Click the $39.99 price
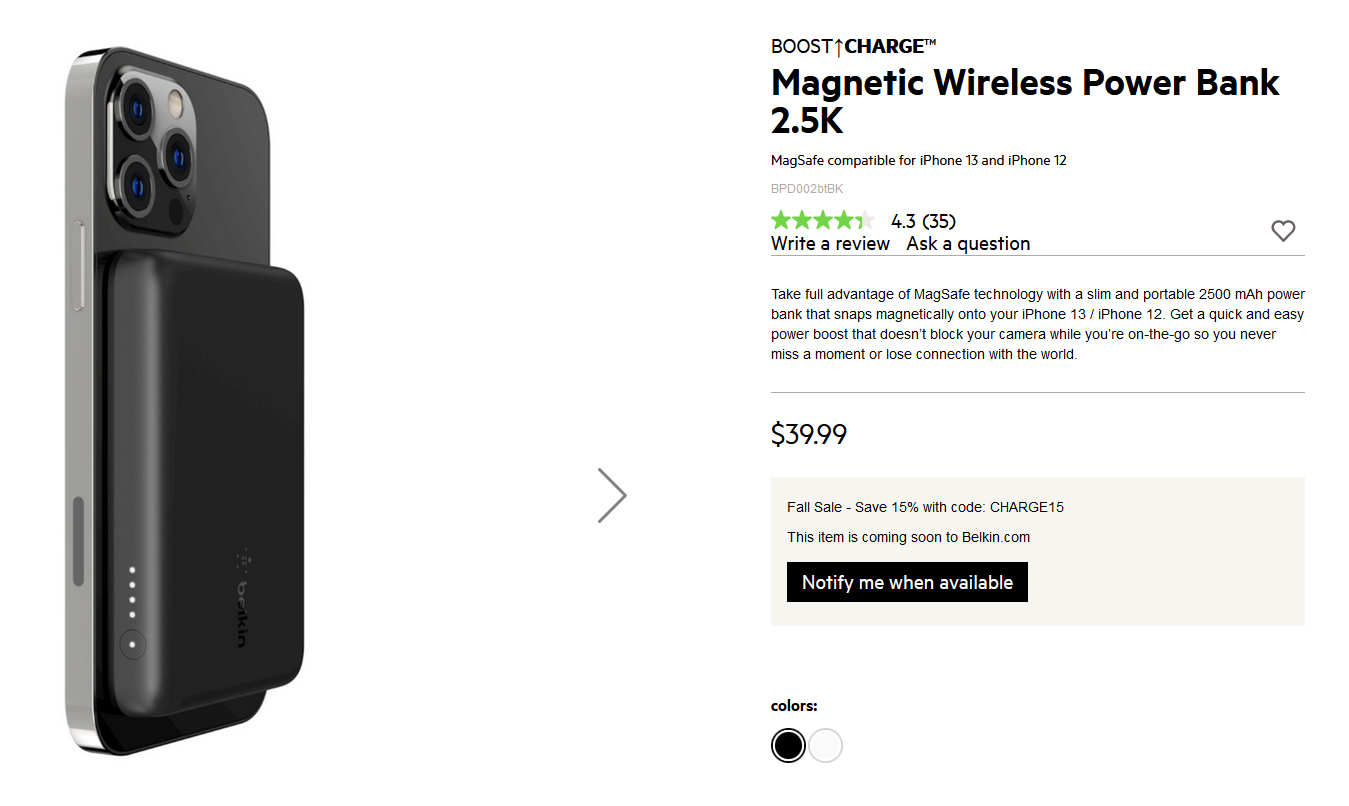The image size is (1349, 806). click(809, 434)
